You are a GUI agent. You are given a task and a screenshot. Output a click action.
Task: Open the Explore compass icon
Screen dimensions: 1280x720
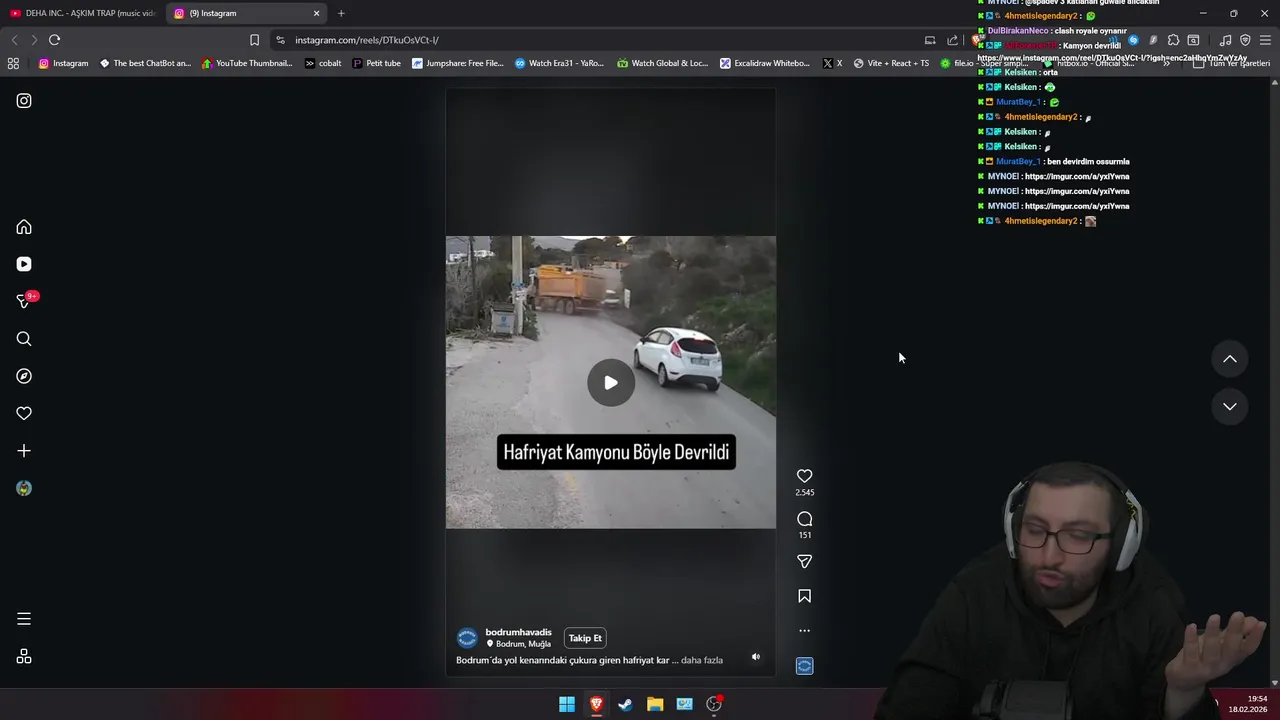[24, 376]
